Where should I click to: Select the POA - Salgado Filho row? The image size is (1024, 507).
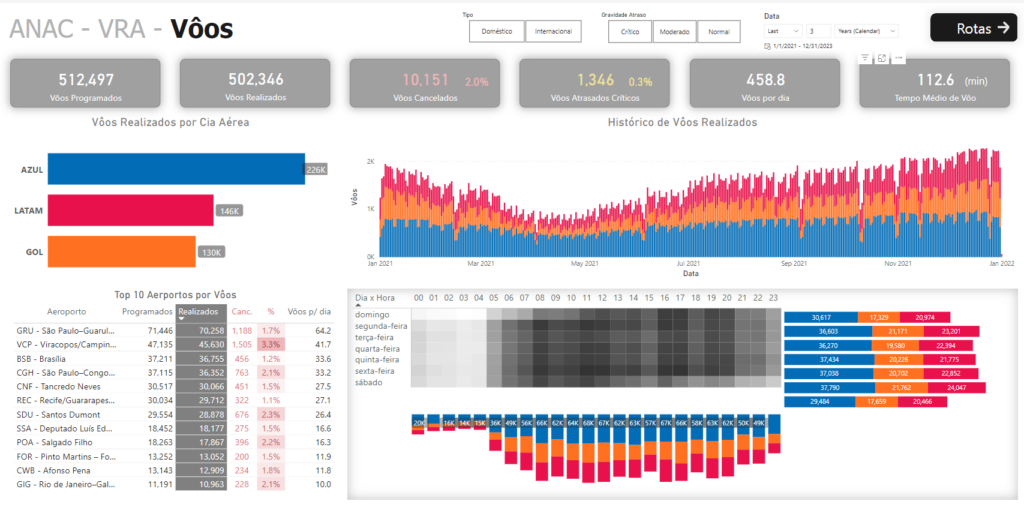tap(174, 442)
